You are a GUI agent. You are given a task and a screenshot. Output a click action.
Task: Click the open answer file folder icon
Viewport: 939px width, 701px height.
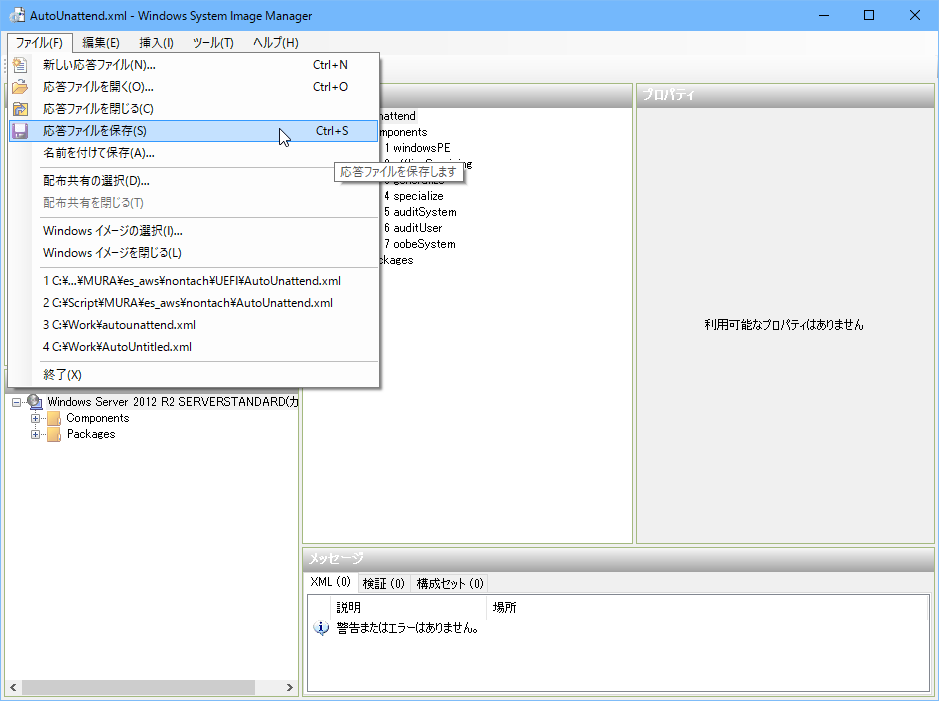[20, 87]
